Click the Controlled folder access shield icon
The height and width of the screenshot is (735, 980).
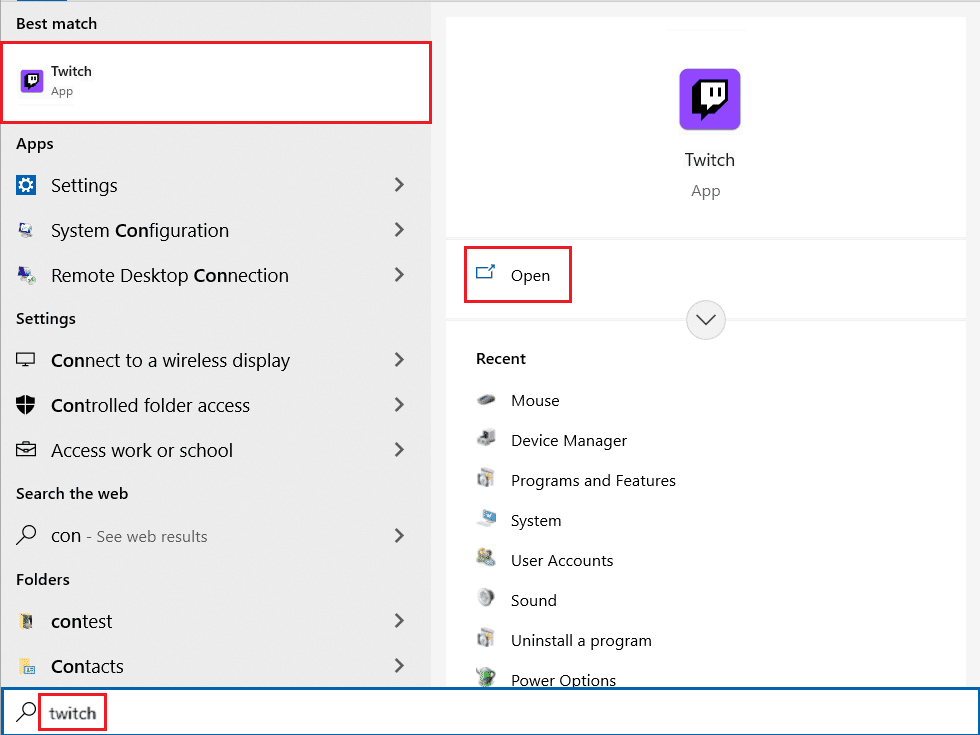click(x=26, y=405)
